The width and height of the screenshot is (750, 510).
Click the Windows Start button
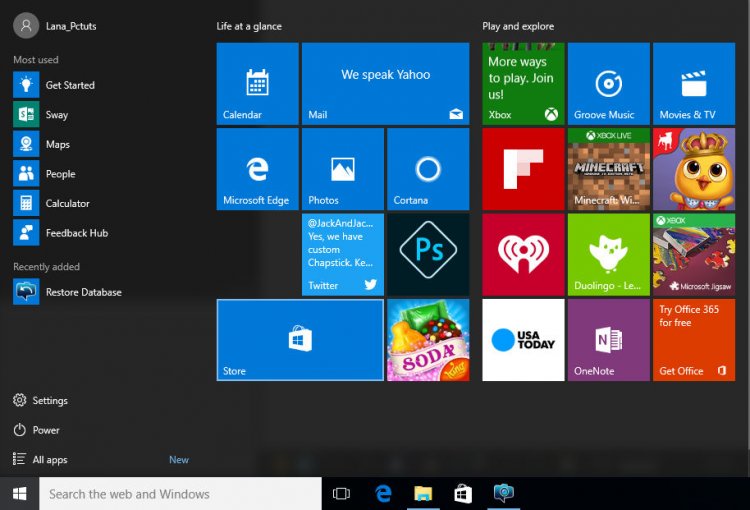point(19,494)
